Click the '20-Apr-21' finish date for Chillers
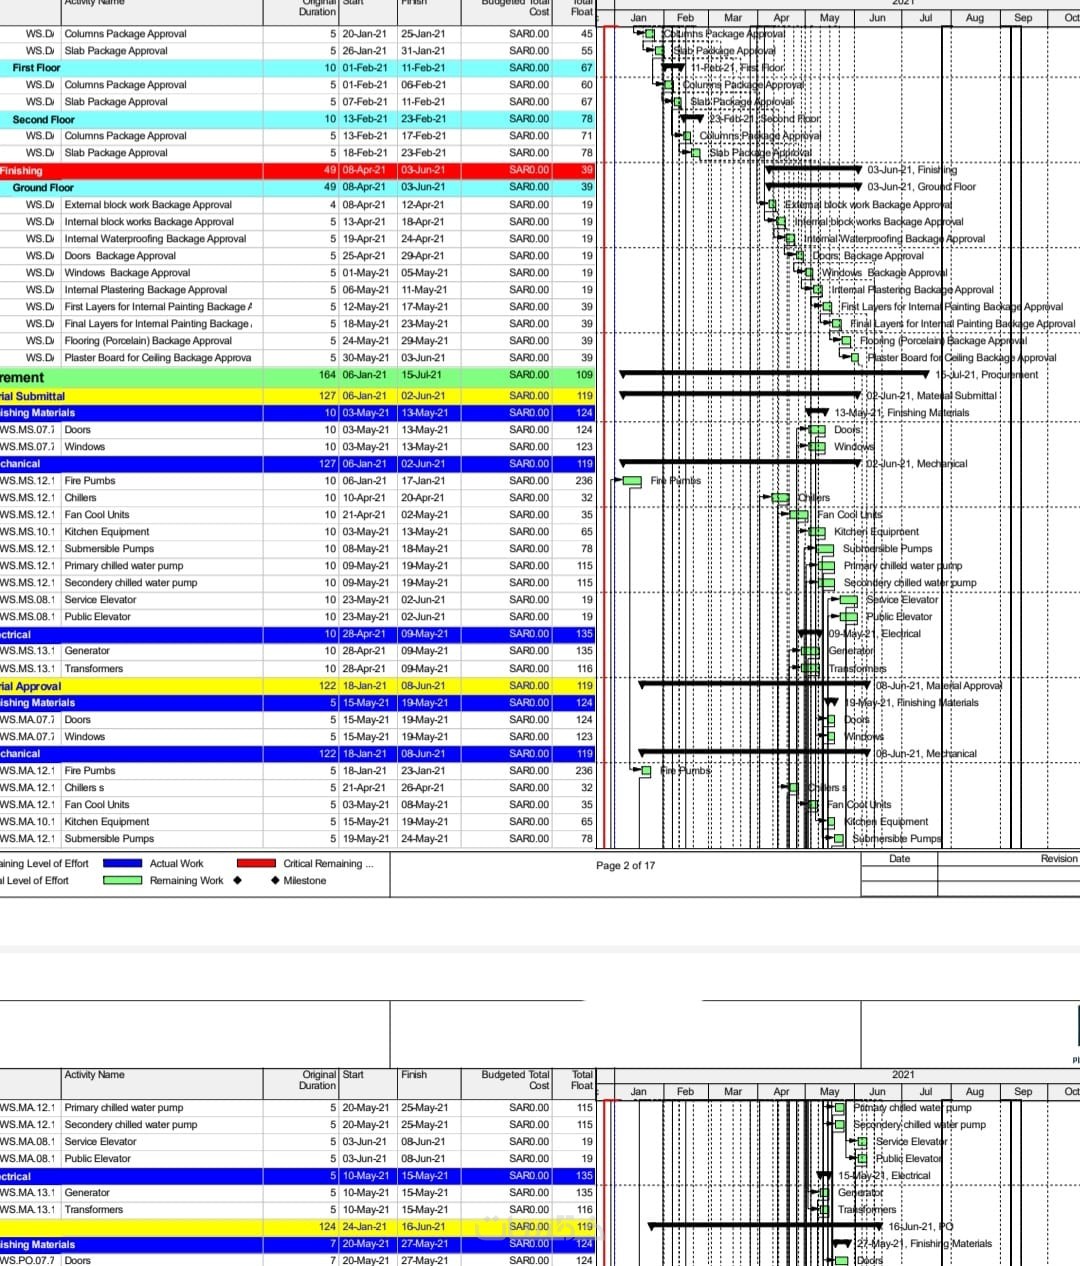Image resolution: width=1080 pixels, height=1266 pixels. 423,498
